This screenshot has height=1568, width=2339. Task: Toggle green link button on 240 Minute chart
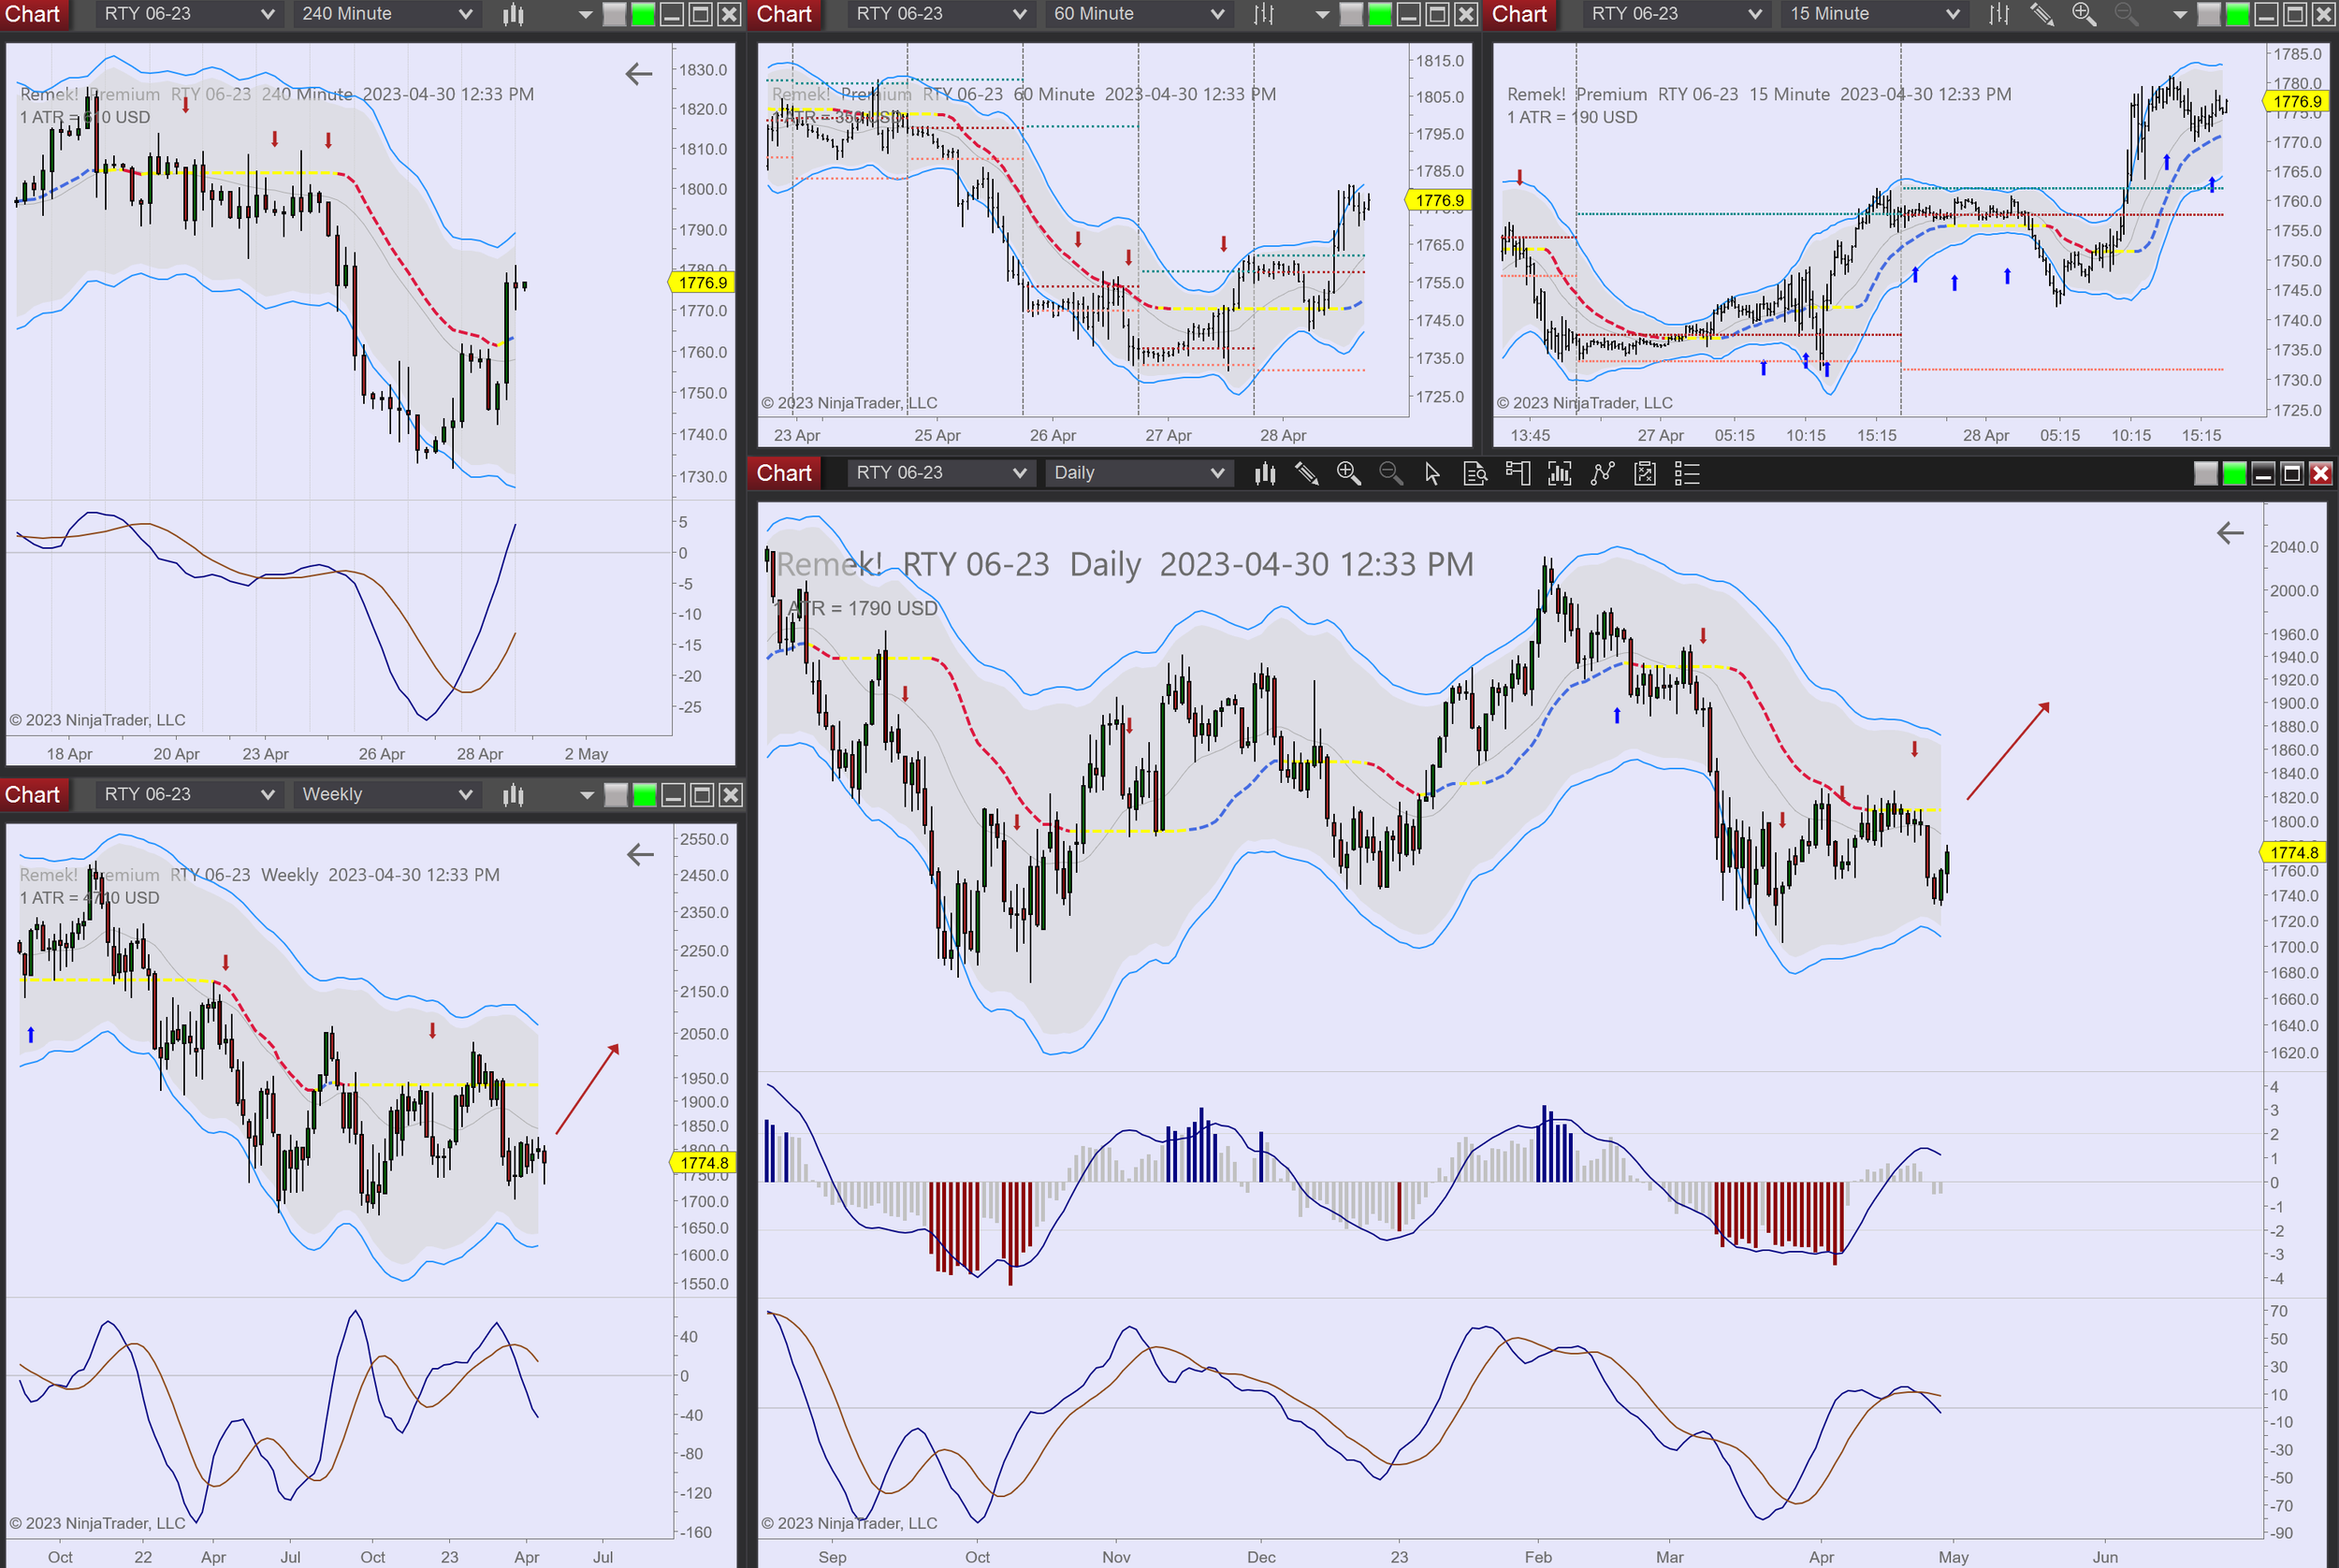click(643, 14)
